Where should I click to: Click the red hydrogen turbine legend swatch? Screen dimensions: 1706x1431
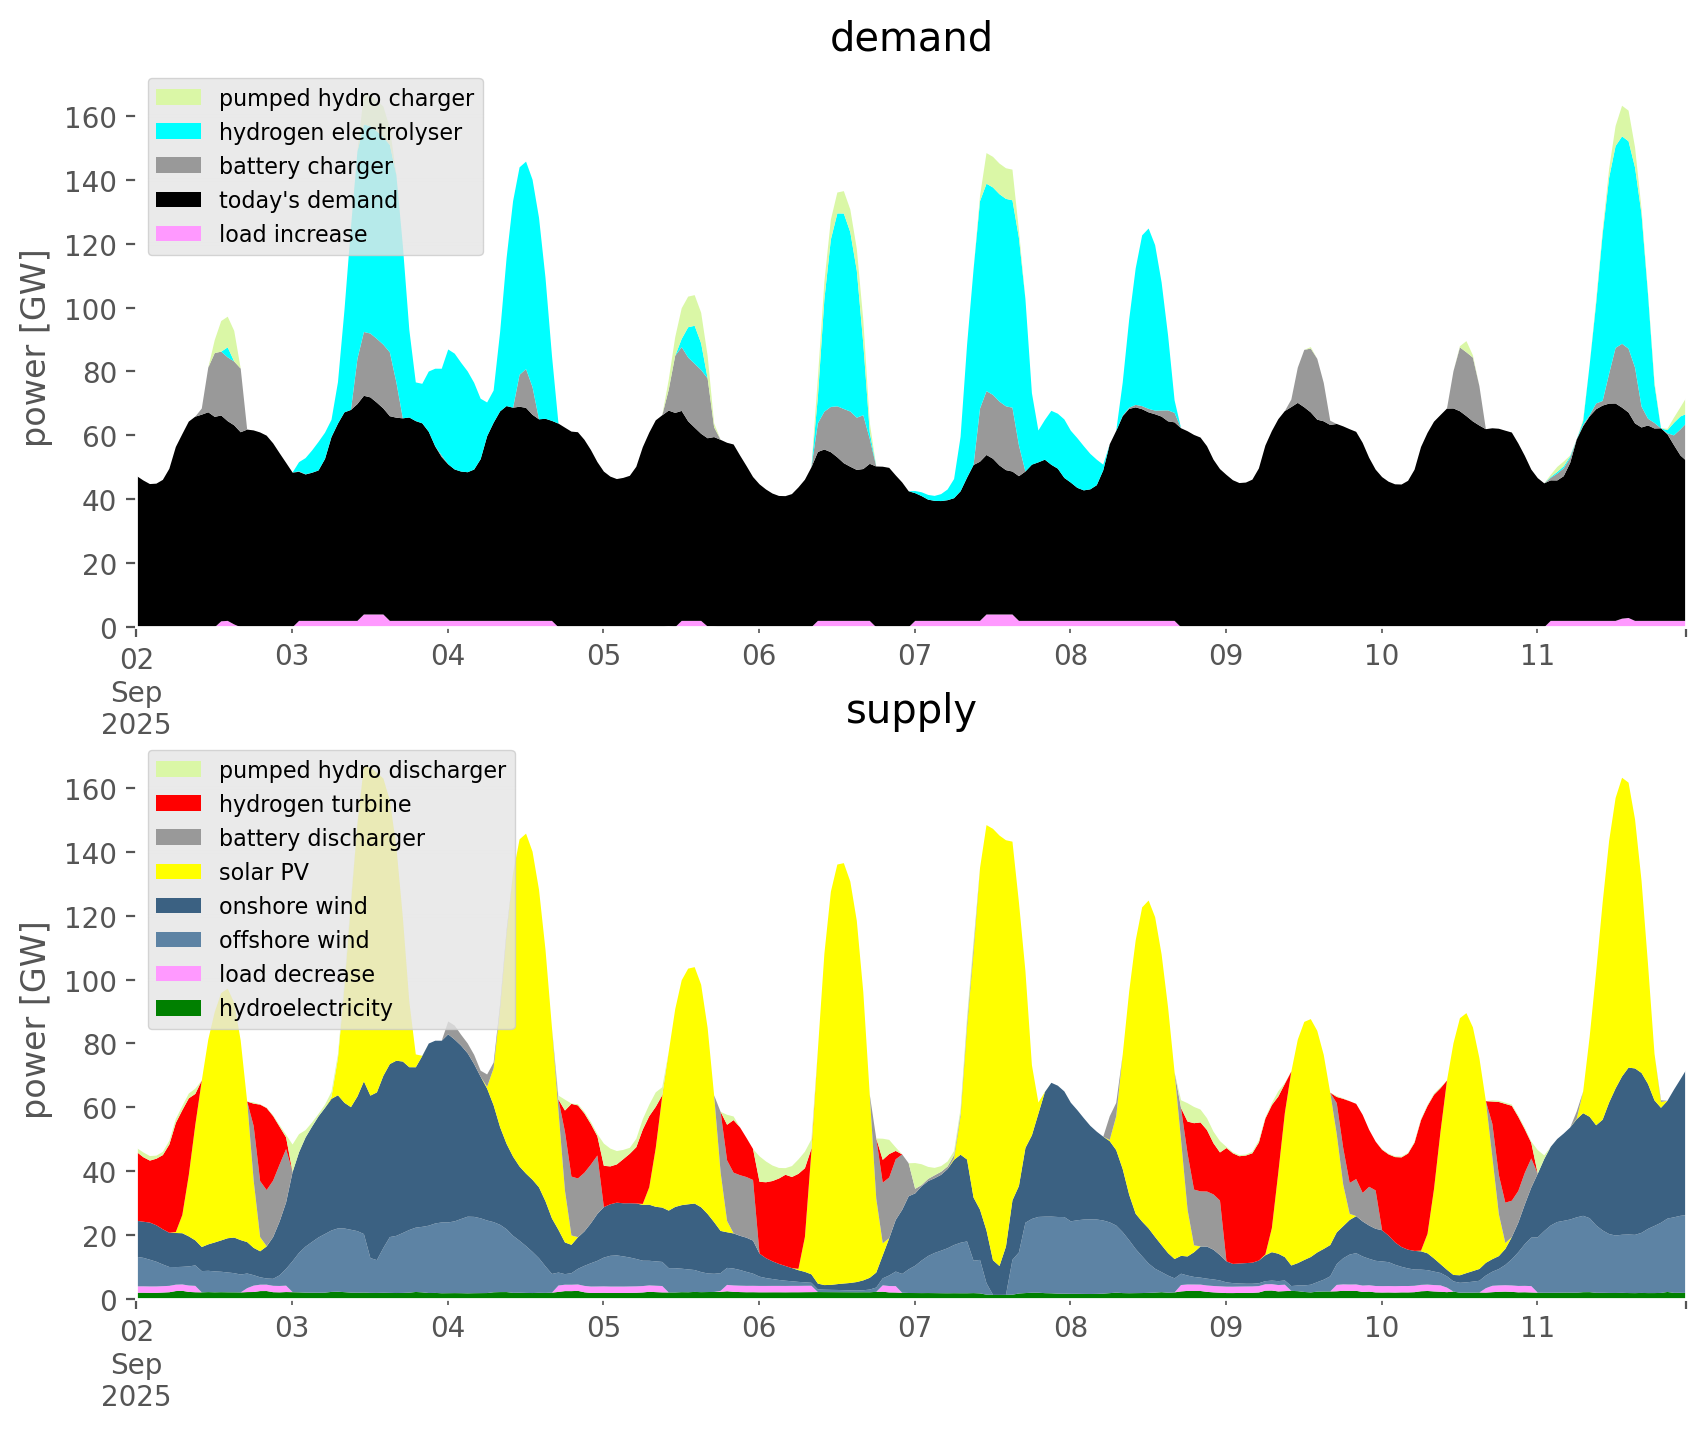pyautogui.click(x=179, y=804)
